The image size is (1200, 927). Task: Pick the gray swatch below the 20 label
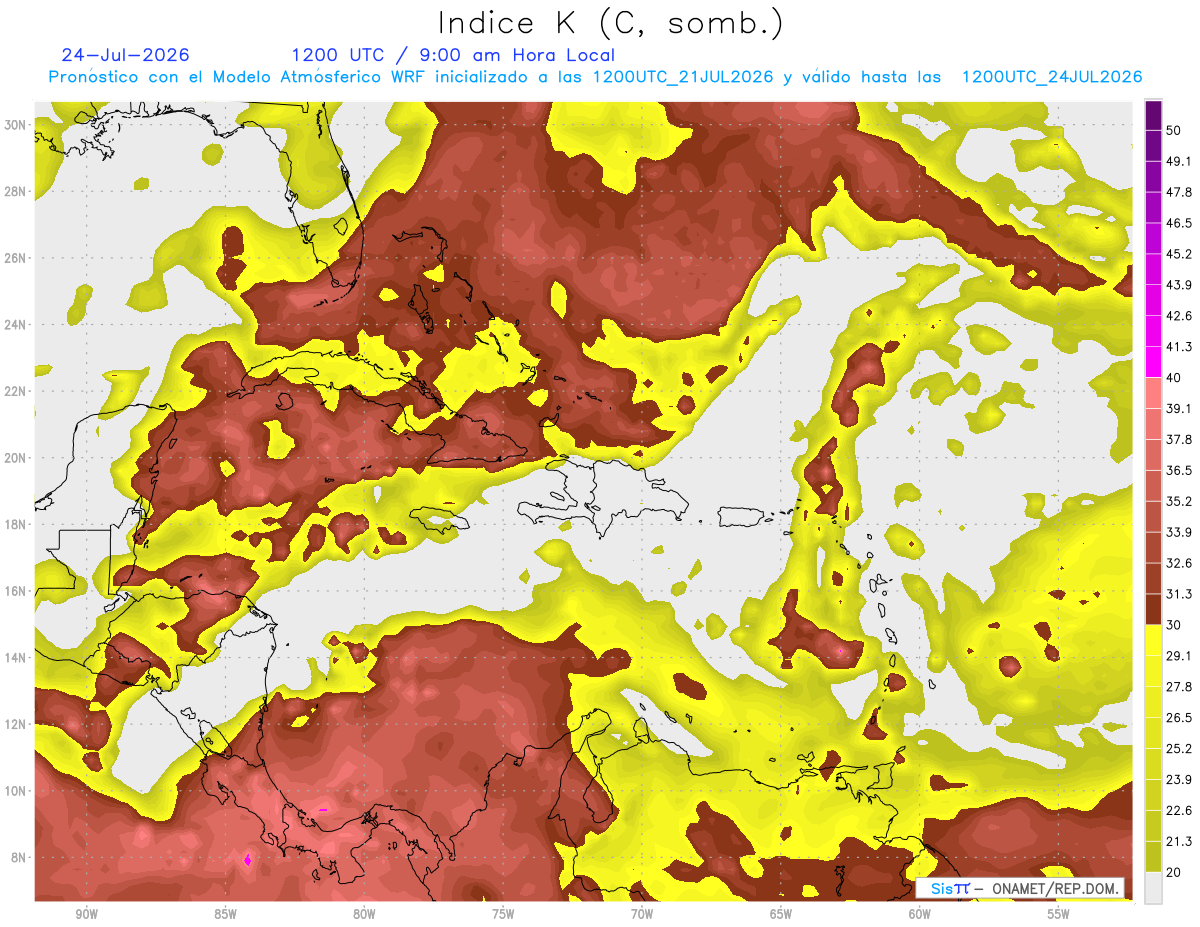tap(1153, 889)
